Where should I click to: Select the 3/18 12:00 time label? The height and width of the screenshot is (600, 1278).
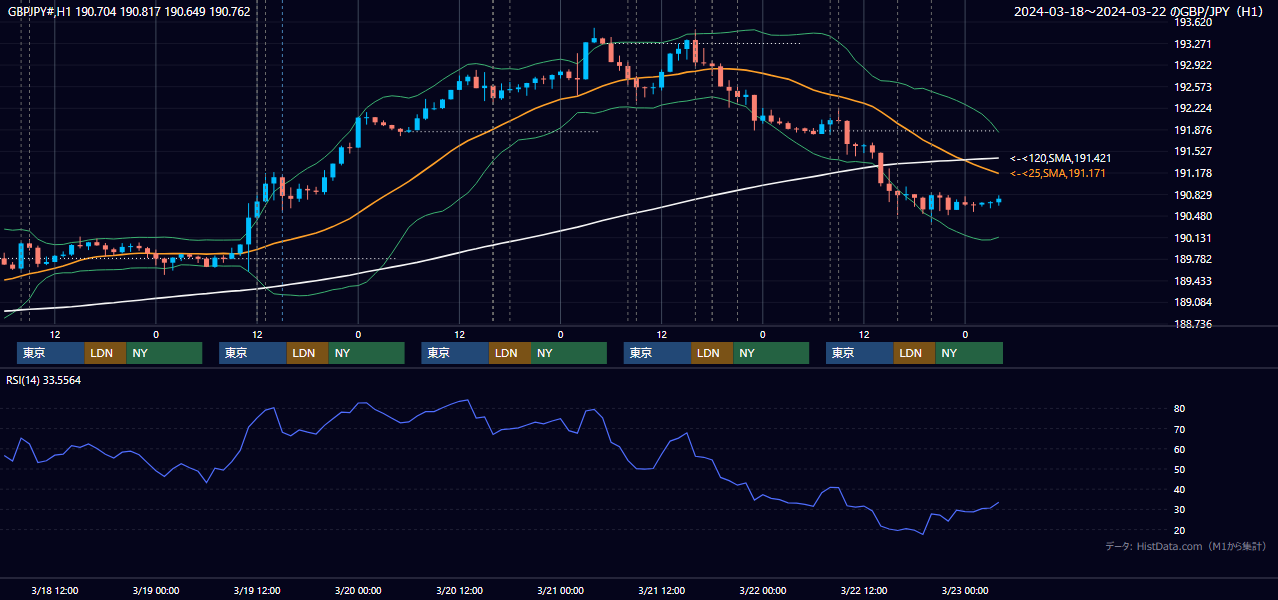[x=54, y=590]
